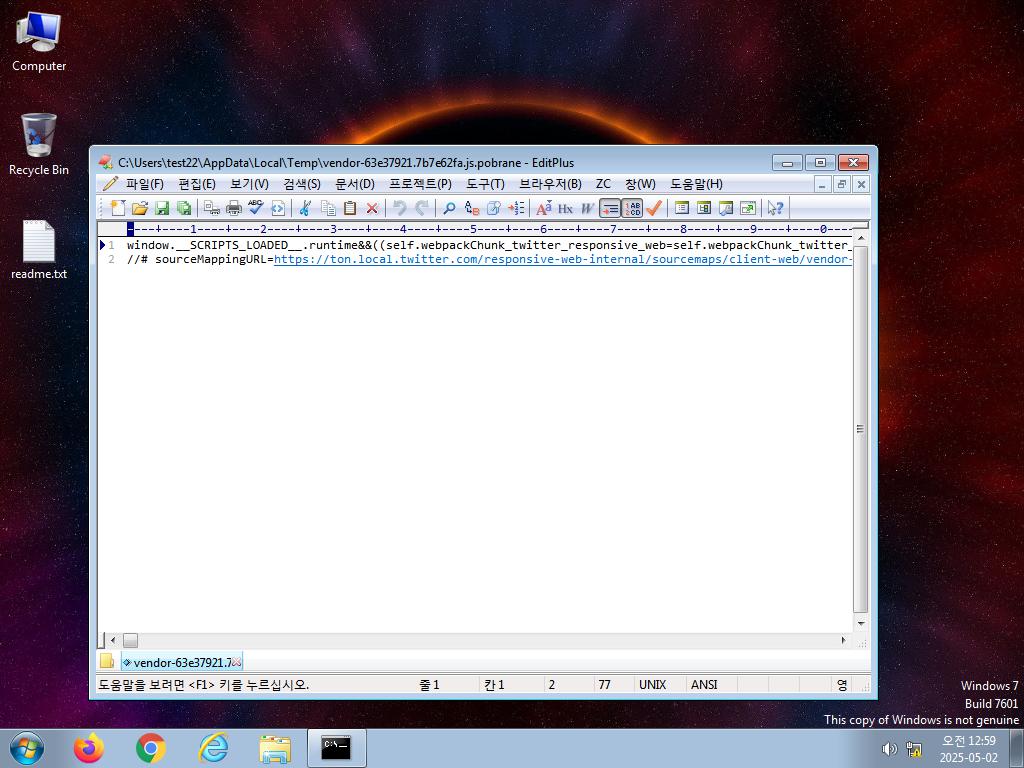This screenshot has height=768, width=1024.
Task: Open a file with the folder icon
Action: coord(140,208)
